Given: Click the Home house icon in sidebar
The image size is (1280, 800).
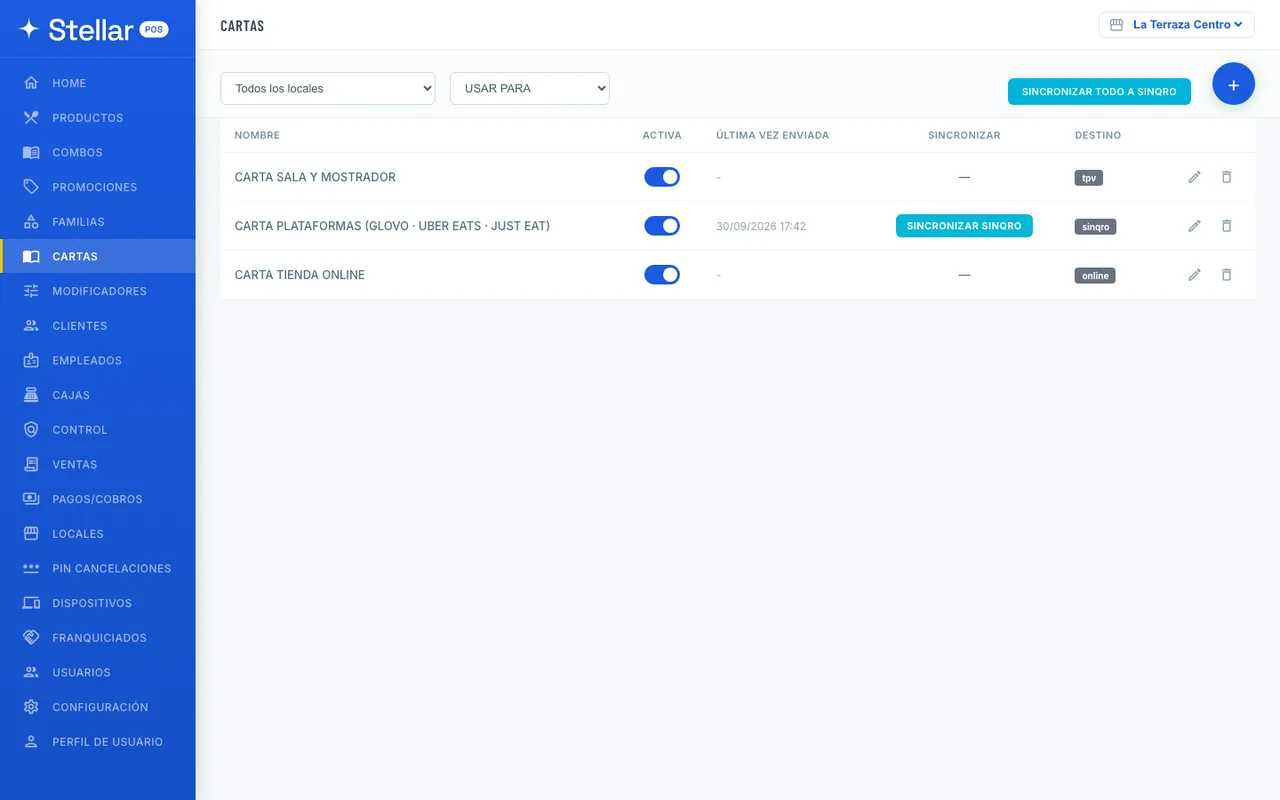Looking at the screenshot, I should [31, 83].
